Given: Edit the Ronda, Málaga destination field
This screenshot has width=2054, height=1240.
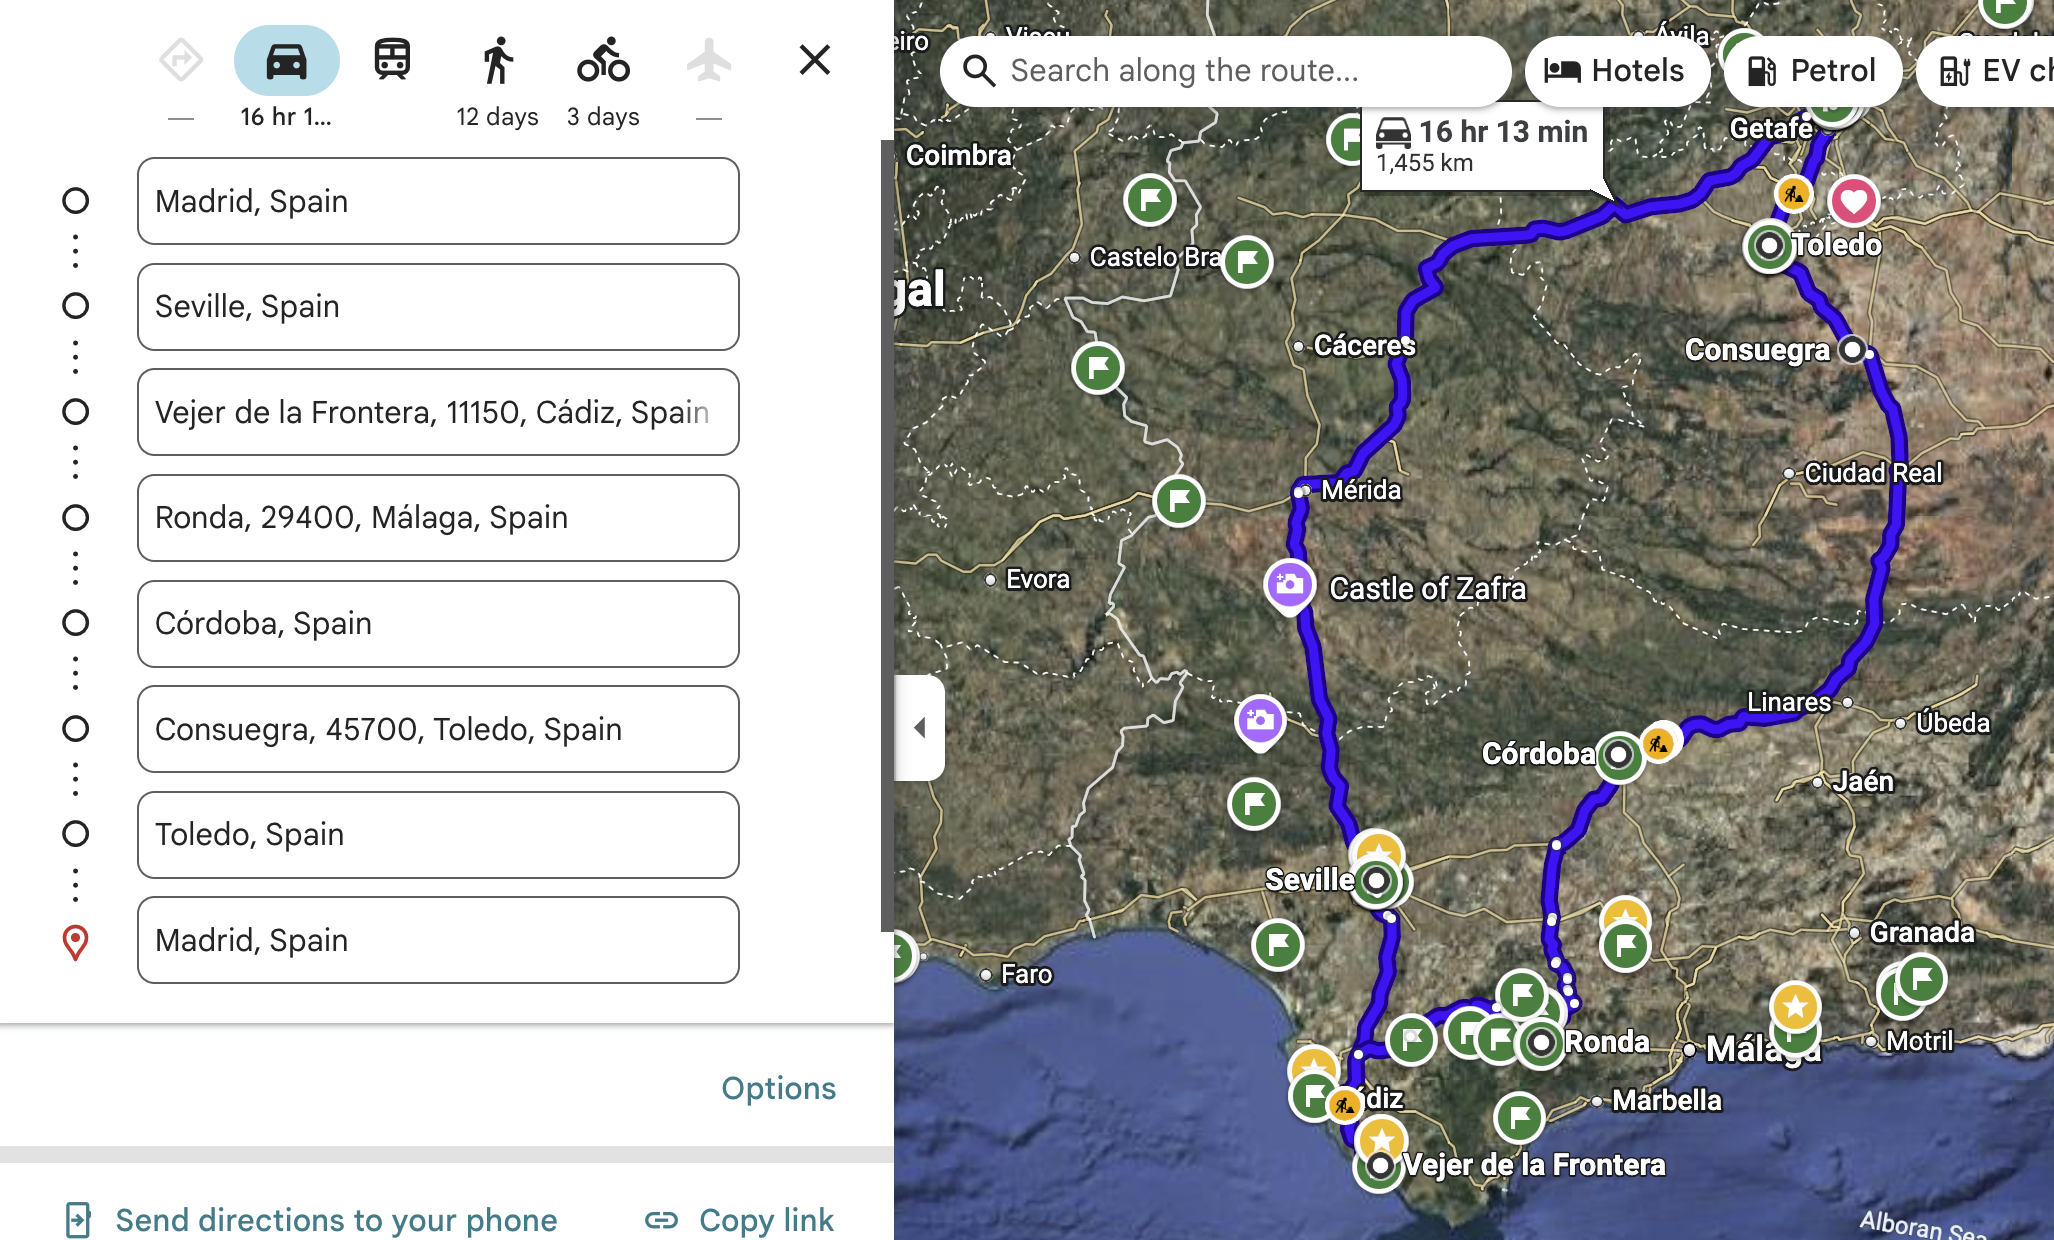Looking at the screenshot, I should click(x=438, y=518).
